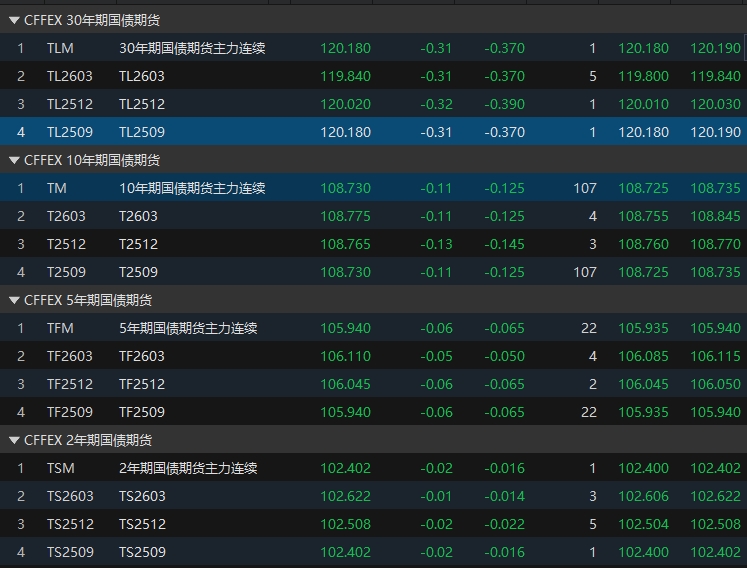
Task: Select T2509 contract code
Action: tap(66, 272)
